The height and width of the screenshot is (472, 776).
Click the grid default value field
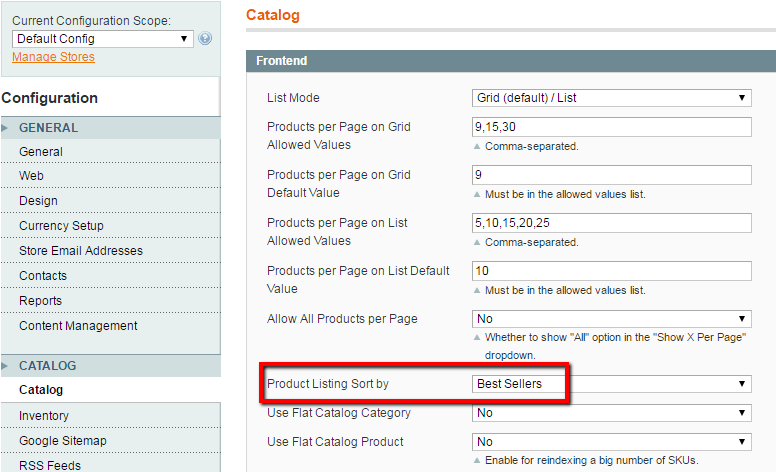[612, 175]
